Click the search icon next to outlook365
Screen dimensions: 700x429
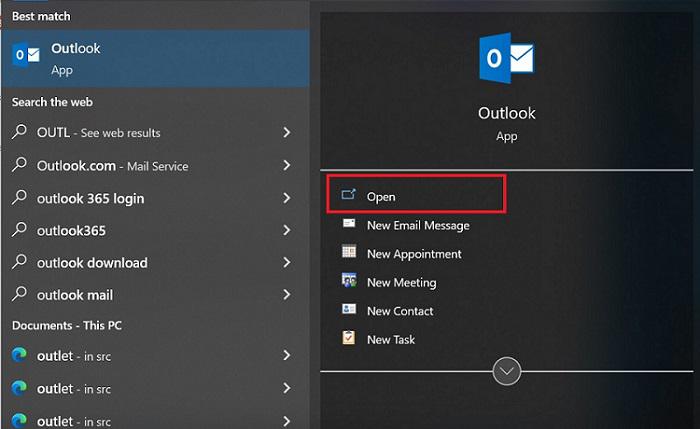19,229
